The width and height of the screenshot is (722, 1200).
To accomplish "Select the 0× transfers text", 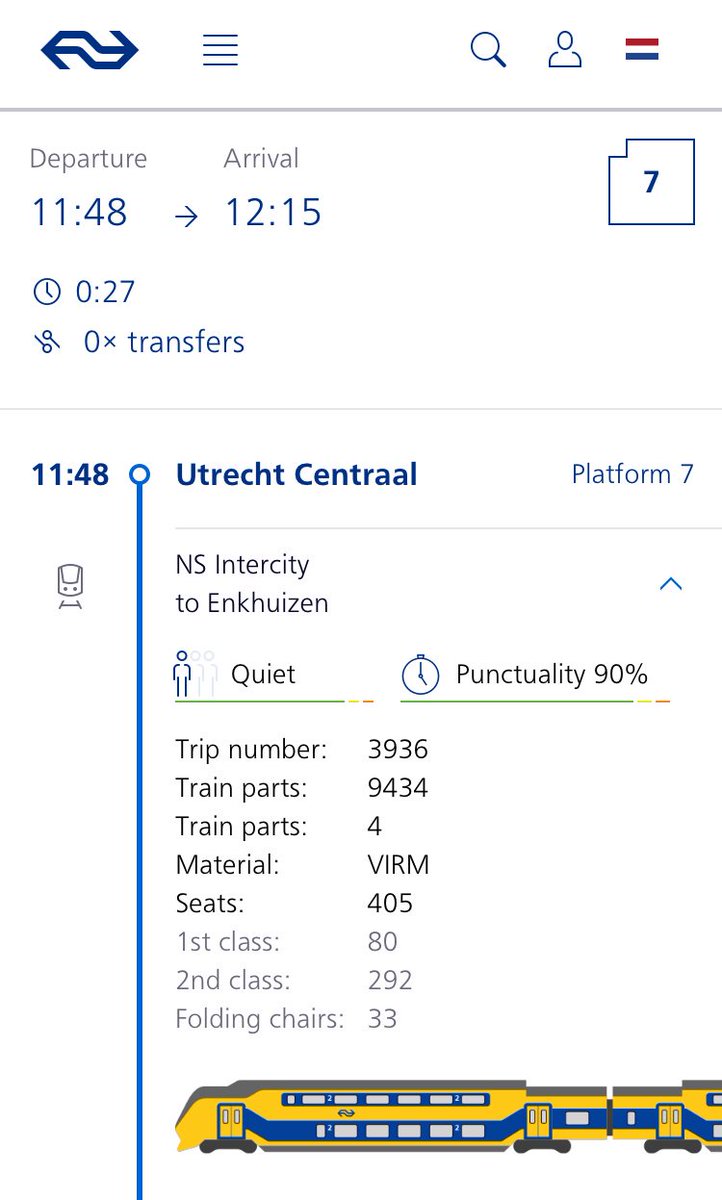I will coord(164,342).
